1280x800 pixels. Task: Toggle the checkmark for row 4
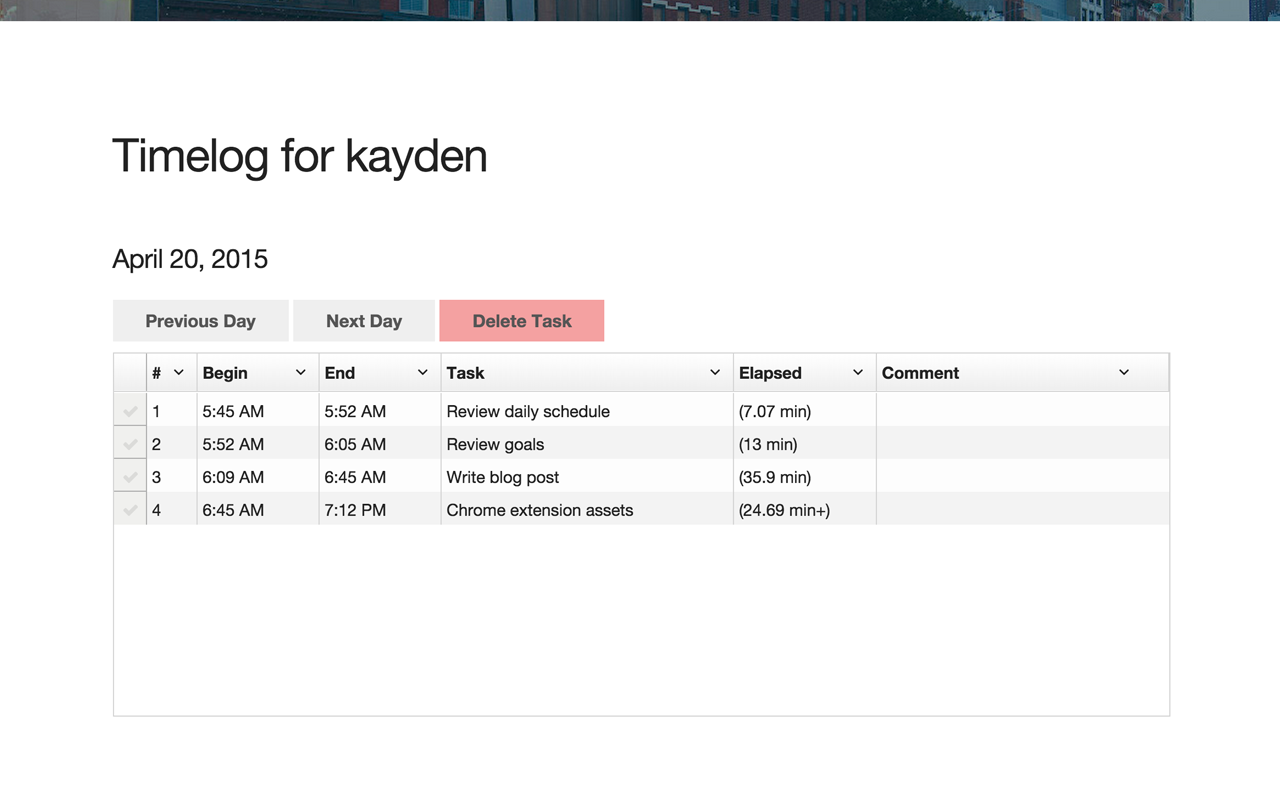pyautogui.click(x=130, y=510)
